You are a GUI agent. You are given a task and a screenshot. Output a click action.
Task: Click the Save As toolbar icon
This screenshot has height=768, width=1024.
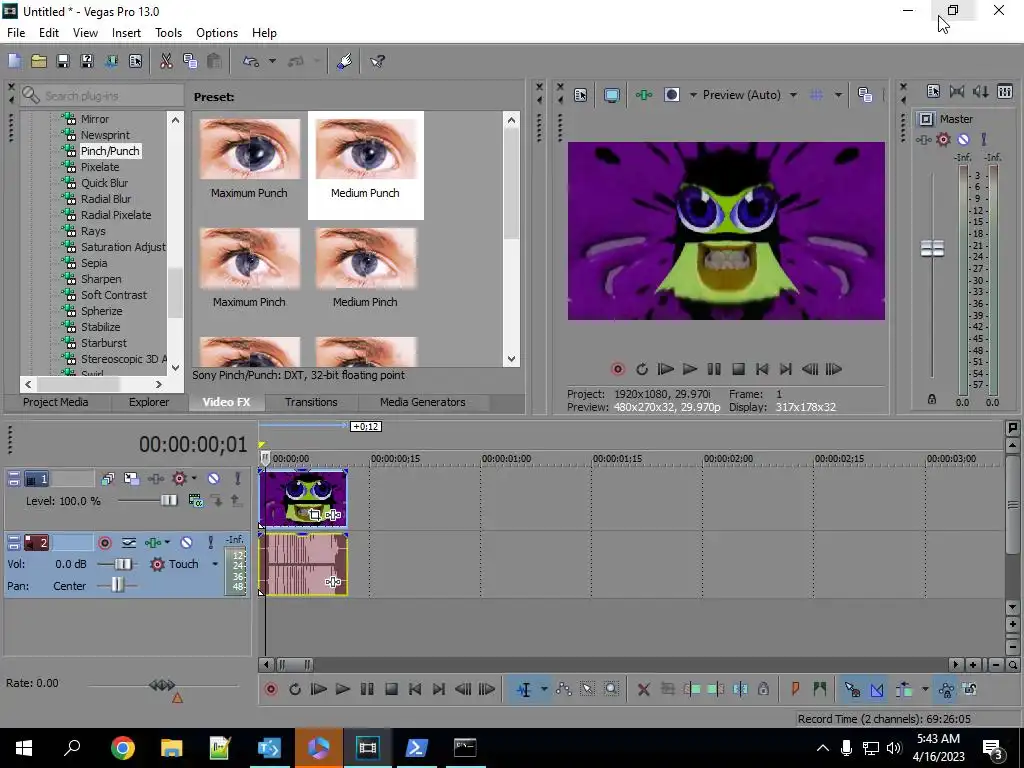(87, 61)
